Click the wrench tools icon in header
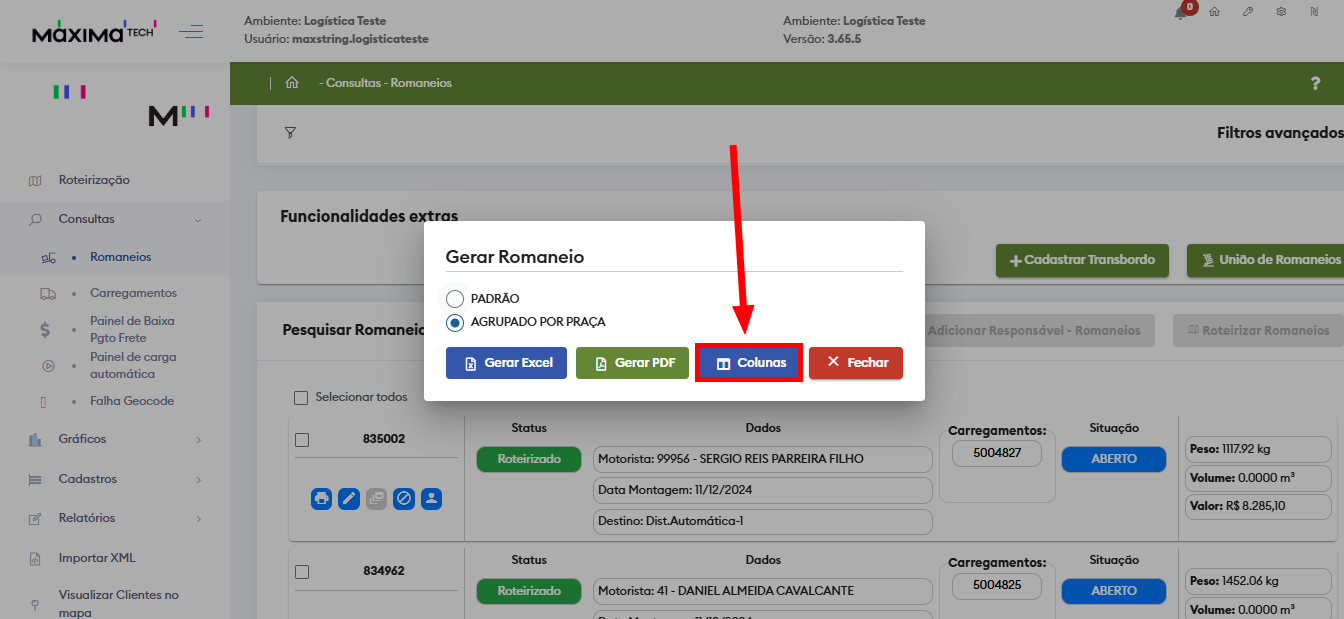Screen dimensions: 1344x619 click(x=1247, y=12)
